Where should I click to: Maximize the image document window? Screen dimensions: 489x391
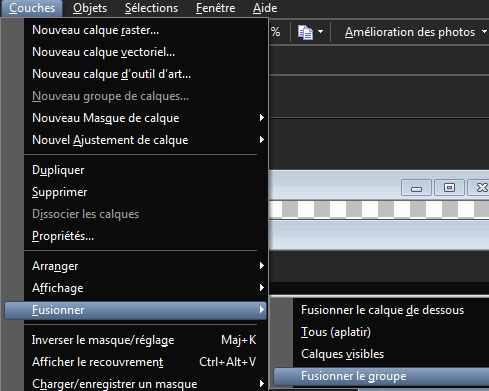point(449,188)
